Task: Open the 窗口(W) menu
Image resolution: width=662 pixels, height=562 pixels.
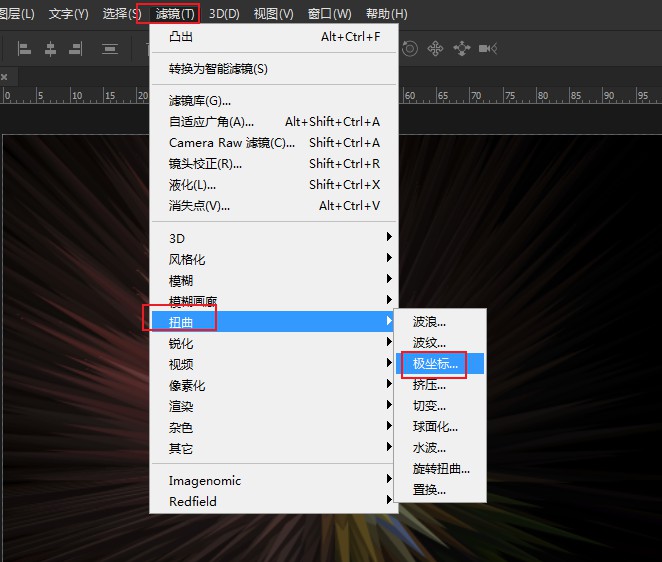Action: tap(329, 14)
